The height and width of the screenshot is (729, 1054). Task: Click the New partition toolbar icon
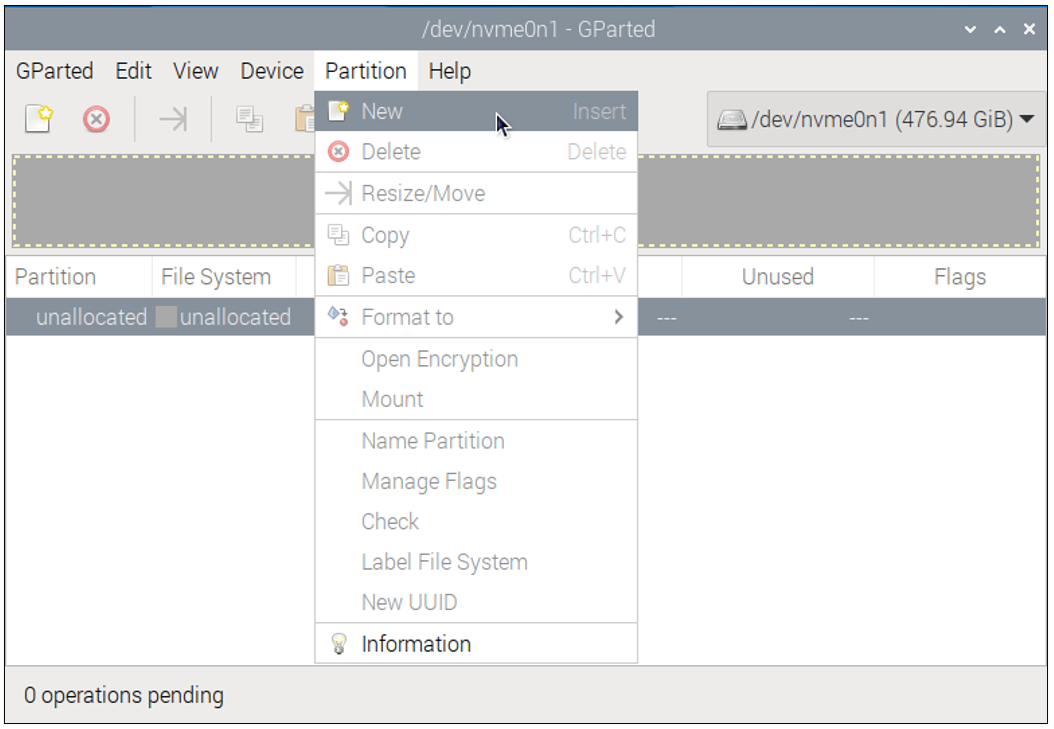(38, 120)
